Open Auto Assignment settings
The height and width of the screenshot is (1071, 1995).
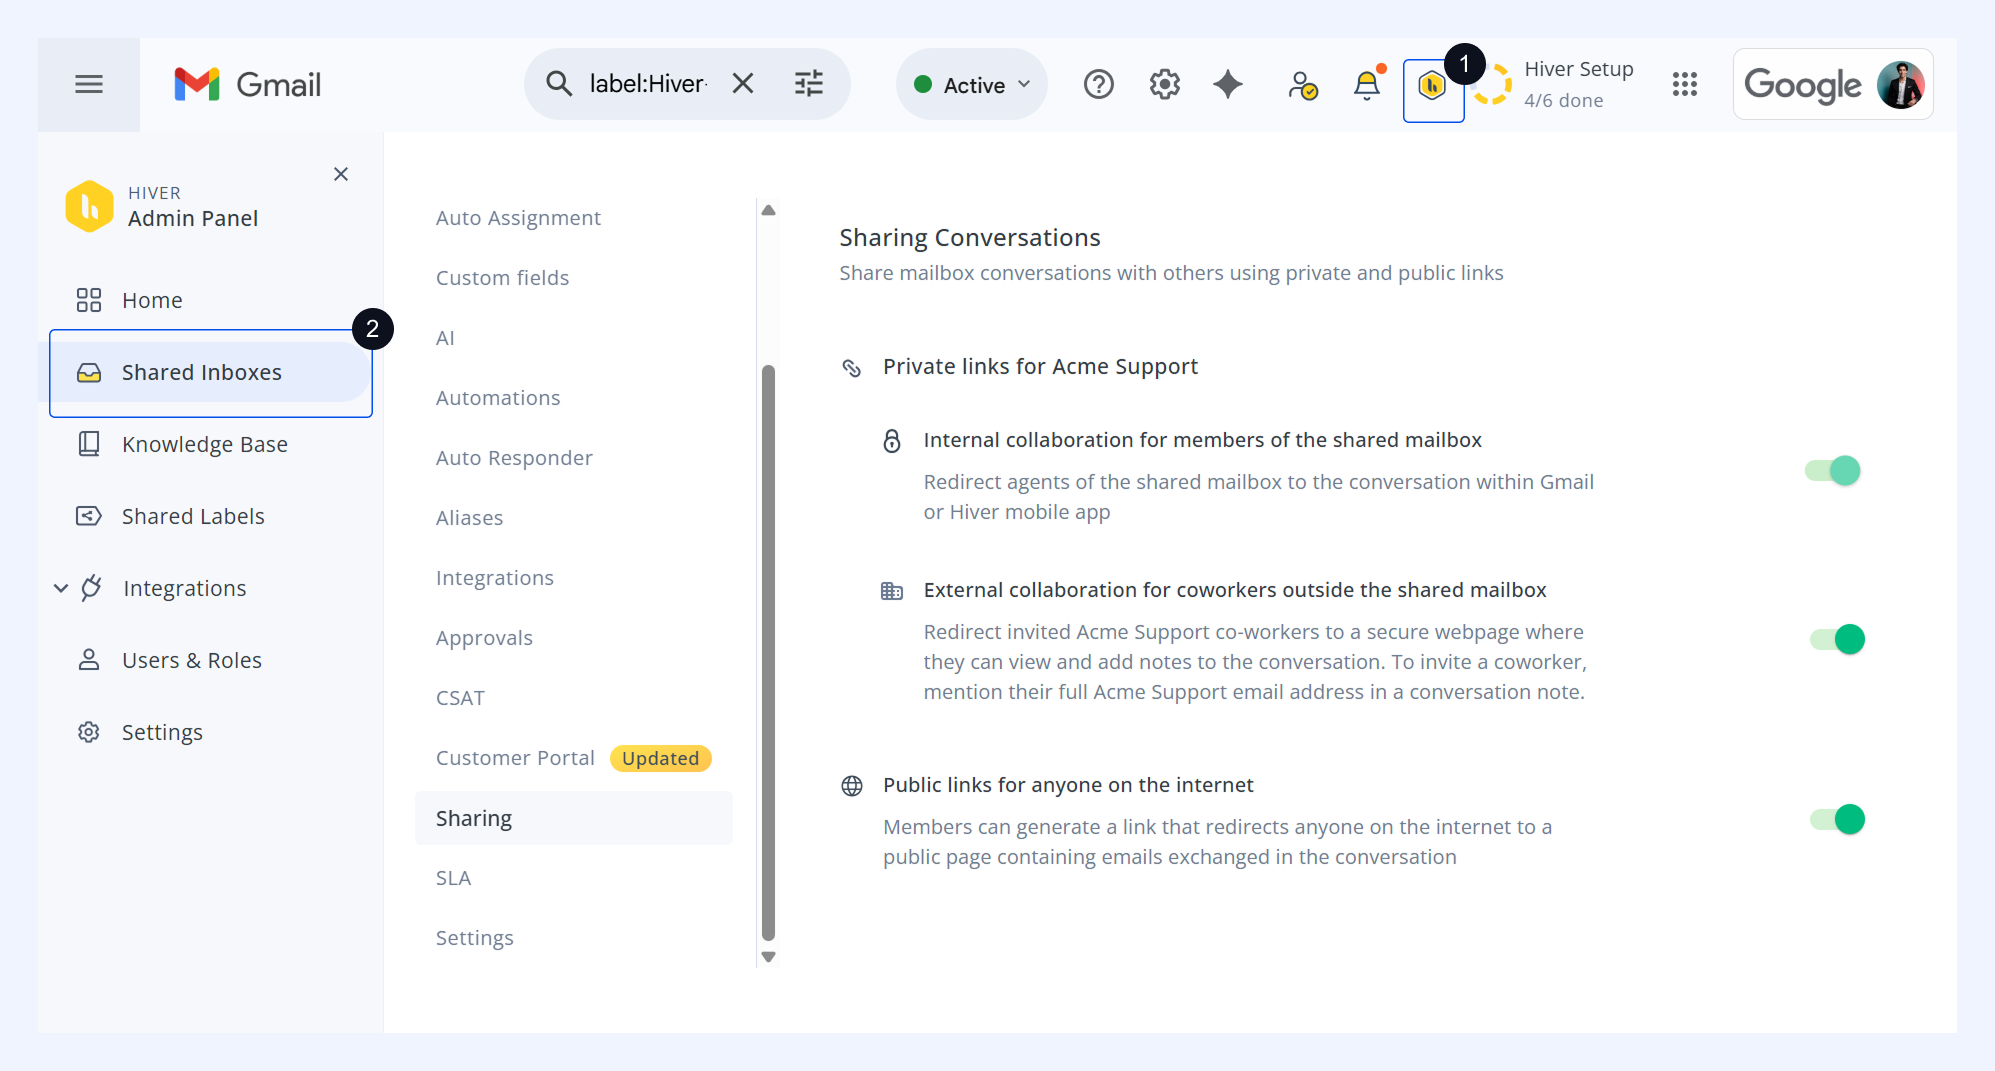(518, 218)
